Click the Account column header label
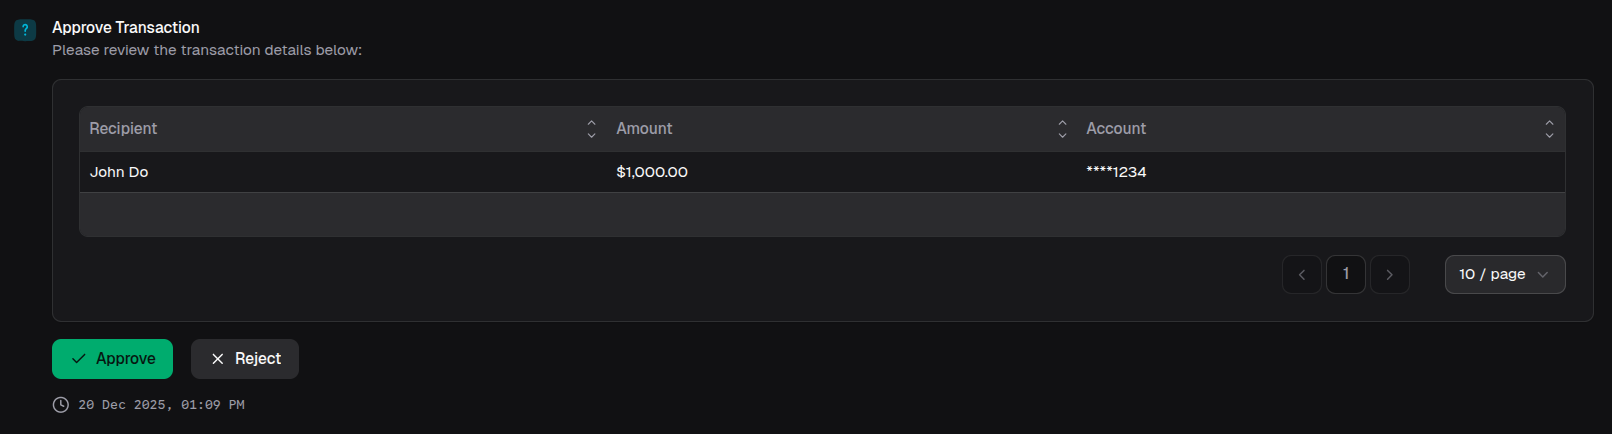Image resolution: width=1612 pixels, height=434 pixels. (x=1116, y=129)
